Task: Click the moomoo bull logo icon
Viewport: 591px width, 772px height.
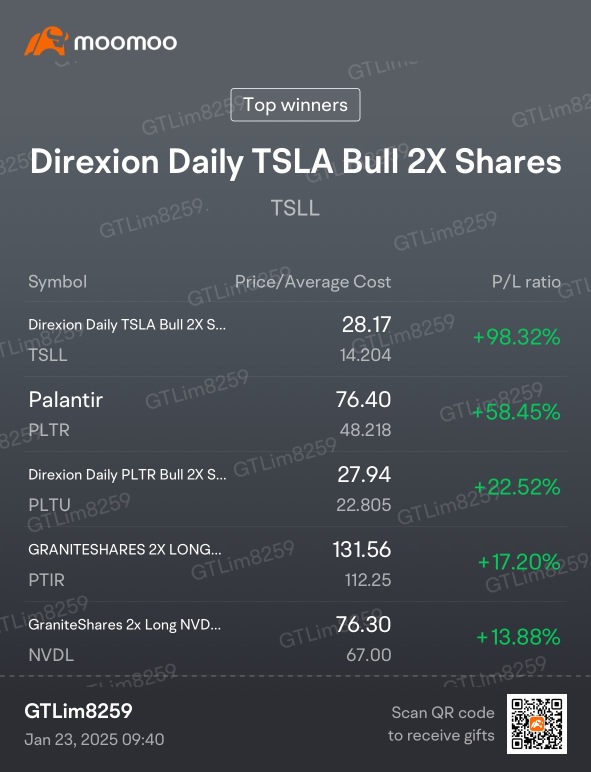Action: (46, 41)
